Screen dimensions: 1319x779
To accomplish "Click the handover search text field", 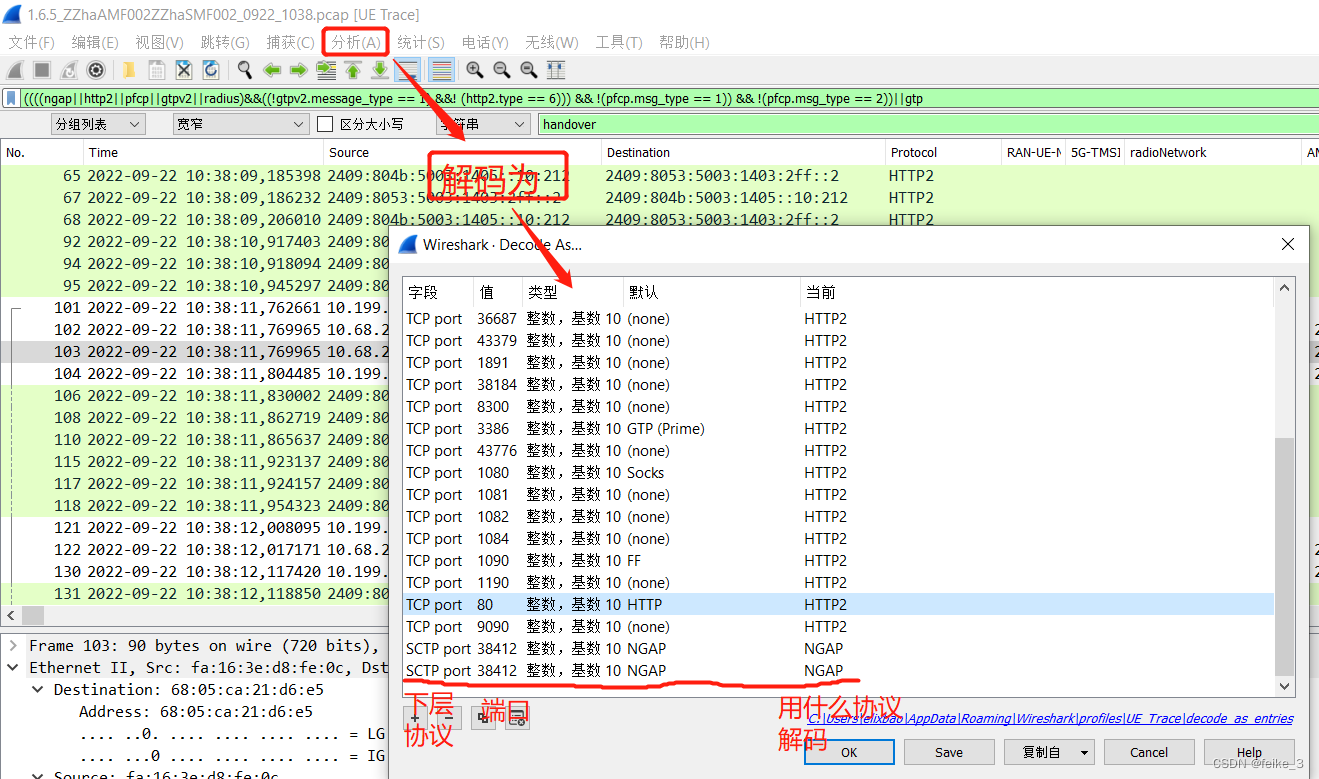I will [927, 124].
